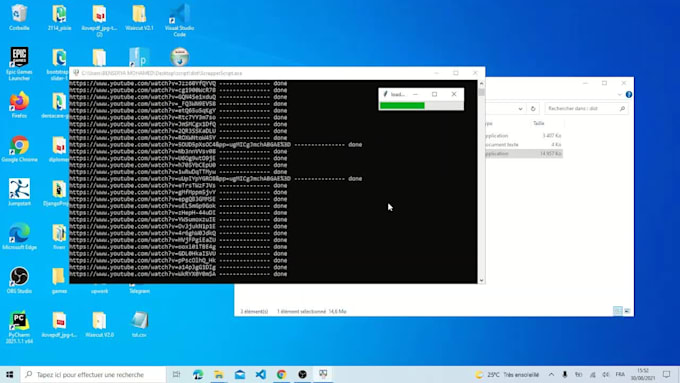Expand the Explorer ribbon chevron
This screenshot has width=680, height=383.
619,95
